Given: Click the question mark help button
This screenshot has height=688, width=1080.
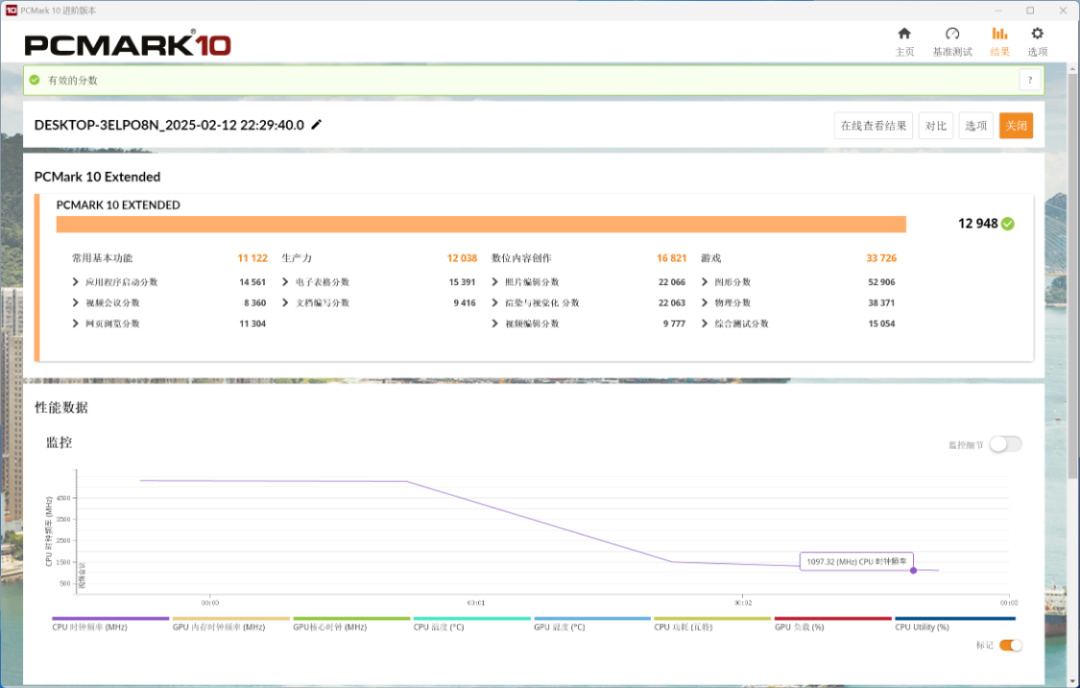Looking at the screenshot, I should click(1030, 80).
